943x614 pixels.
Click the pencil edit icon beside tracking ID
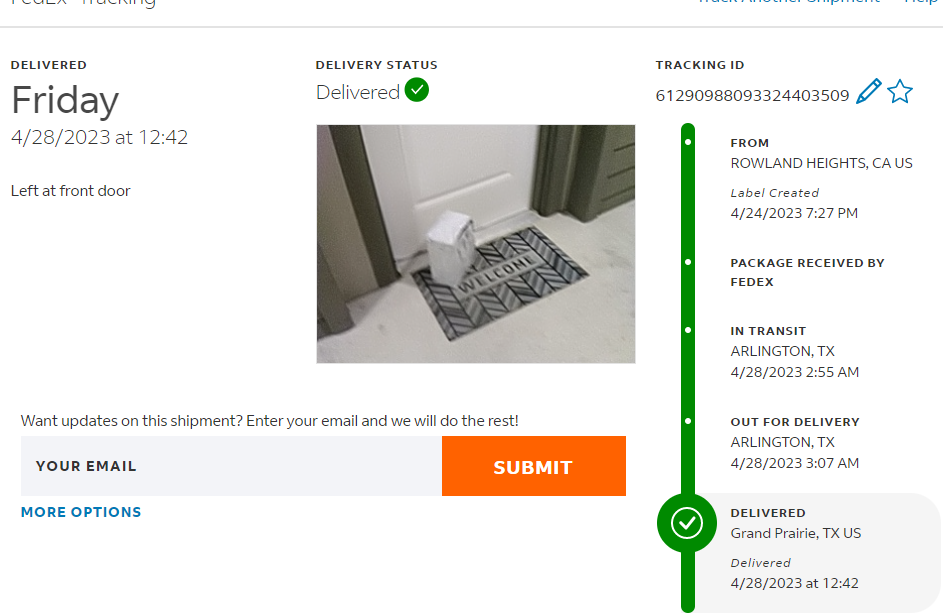click(869, 92)
